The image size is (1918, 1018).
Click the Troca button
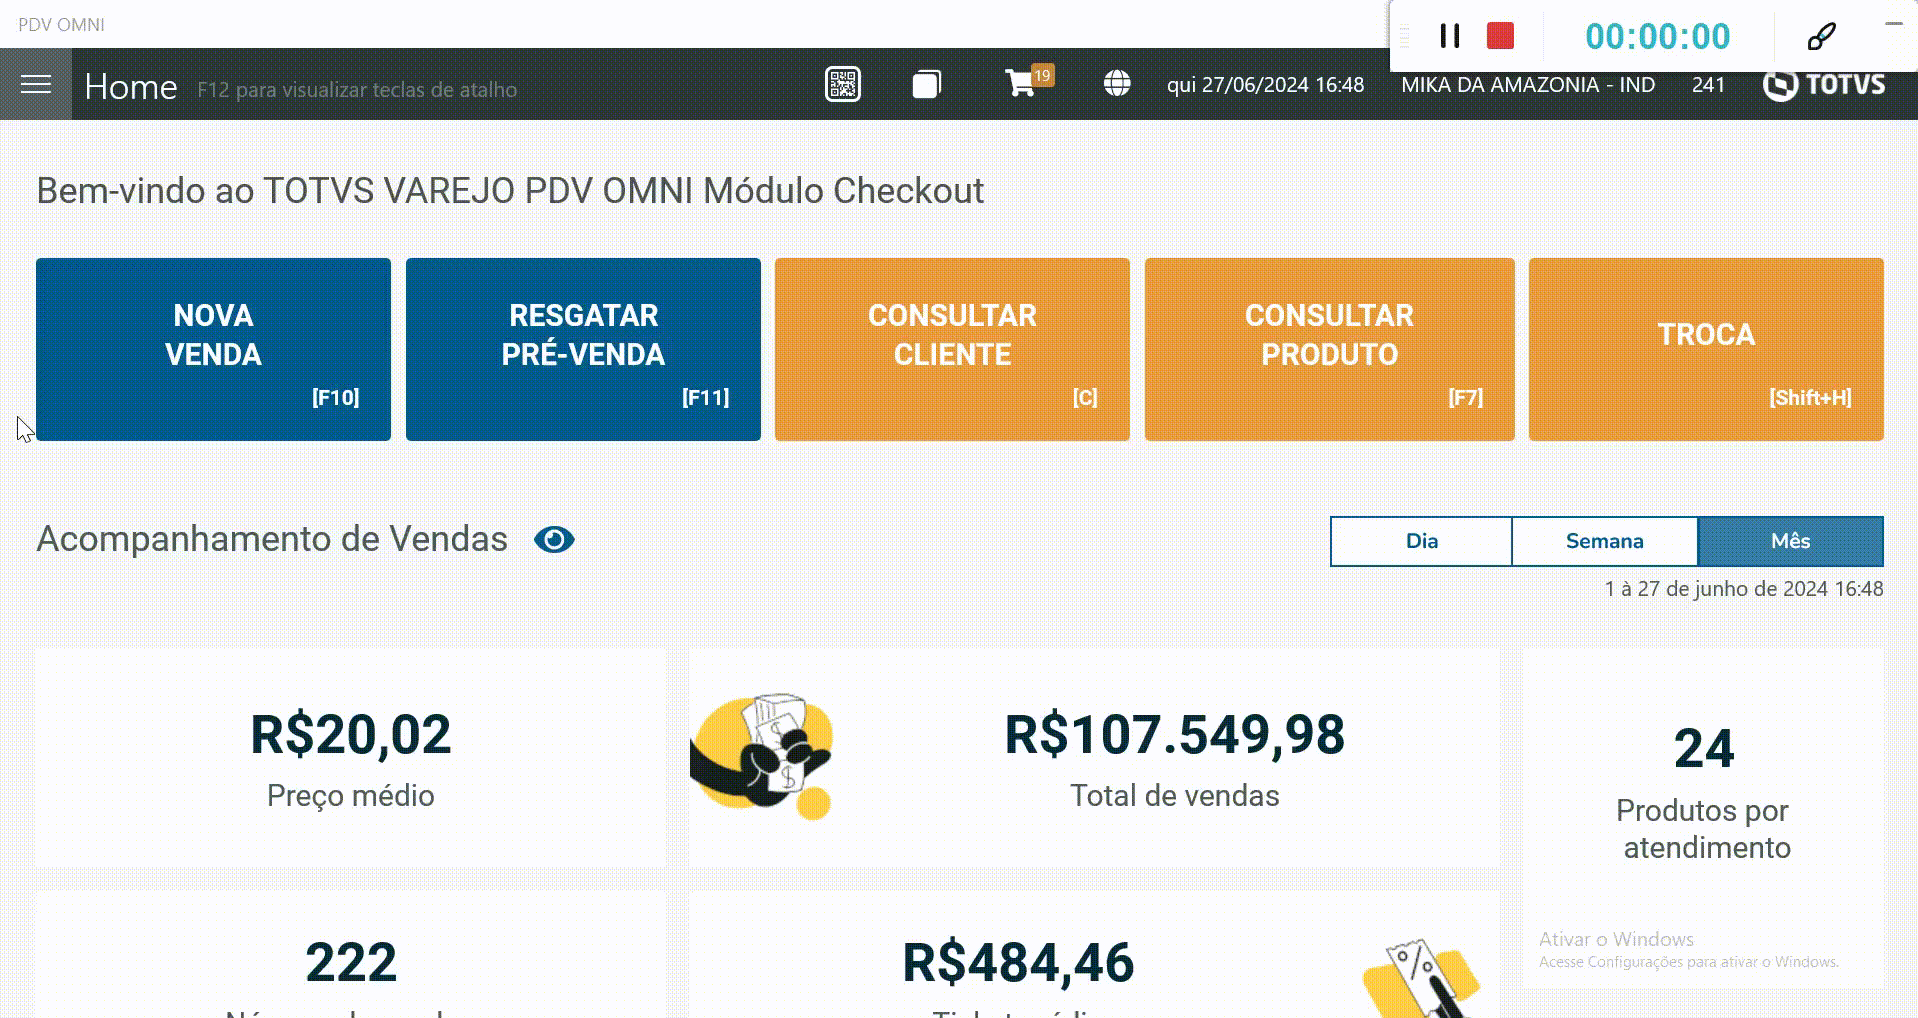(x=1706, y=349)
